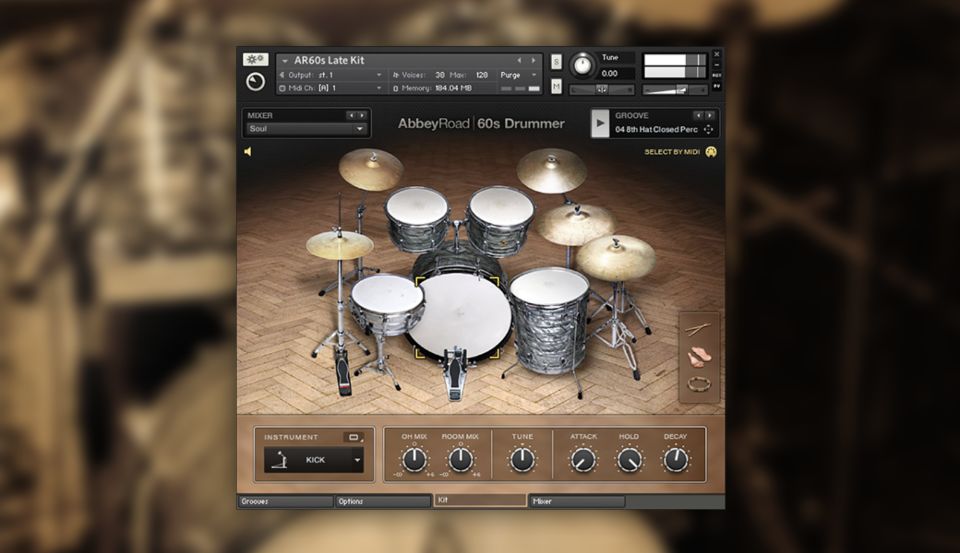Click the drumsticks percussion icon
The image size is (960, 553).
point(698,329)
